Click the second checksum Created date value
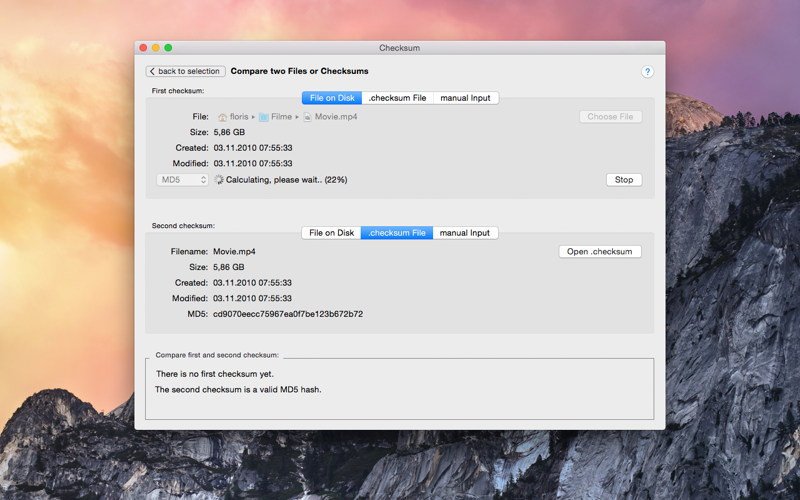800x500 pixels. coord(252,283)
